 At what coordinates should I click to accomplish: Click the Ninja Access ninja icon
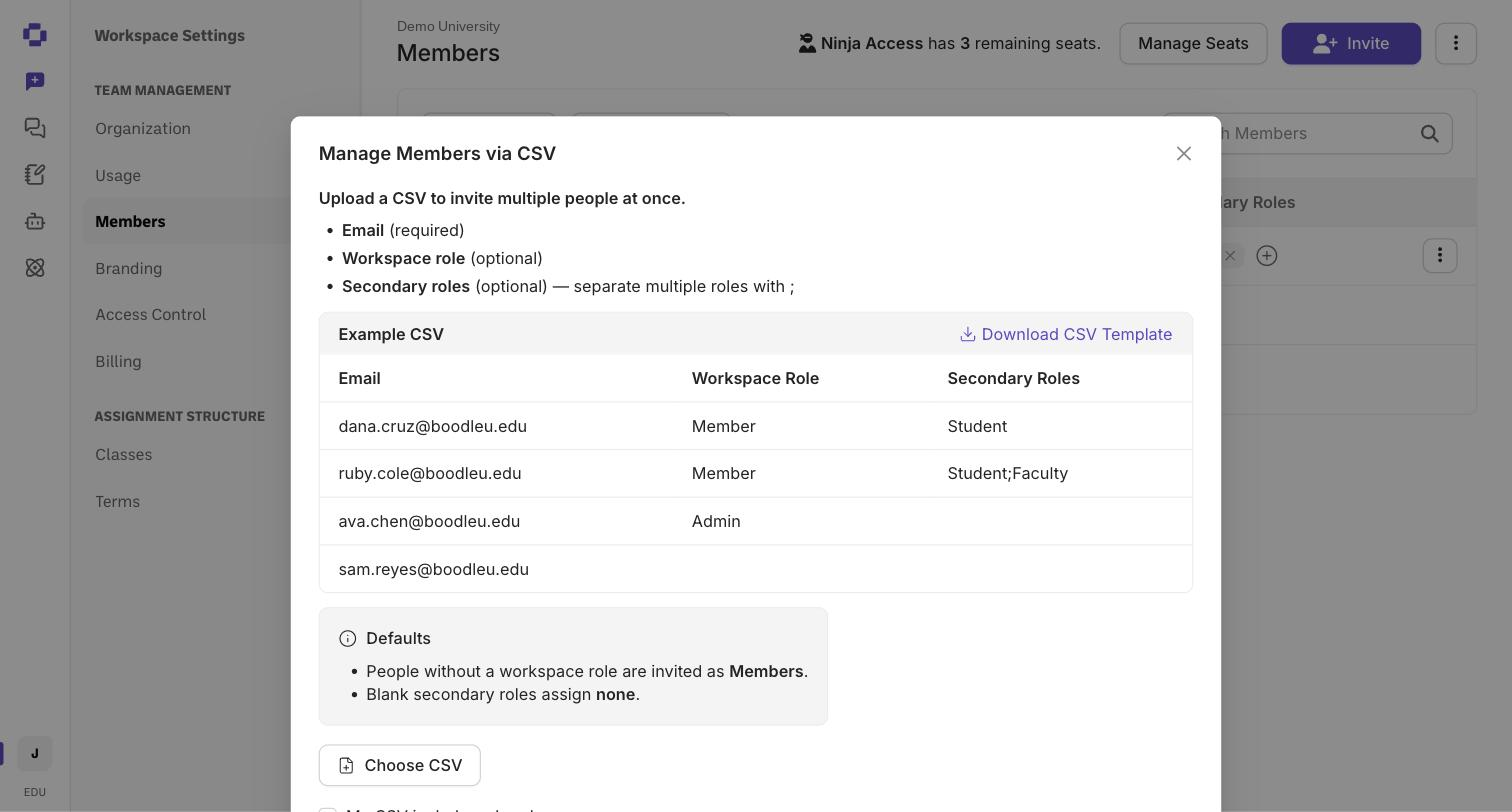807,43
